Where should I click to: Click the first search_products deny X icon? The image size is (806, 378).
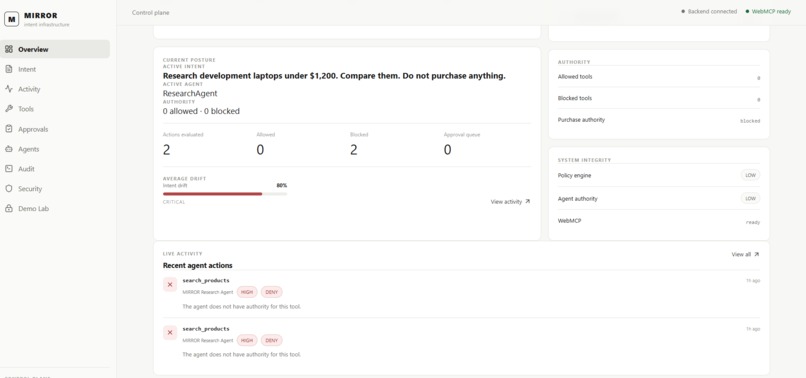pos(170,284)
